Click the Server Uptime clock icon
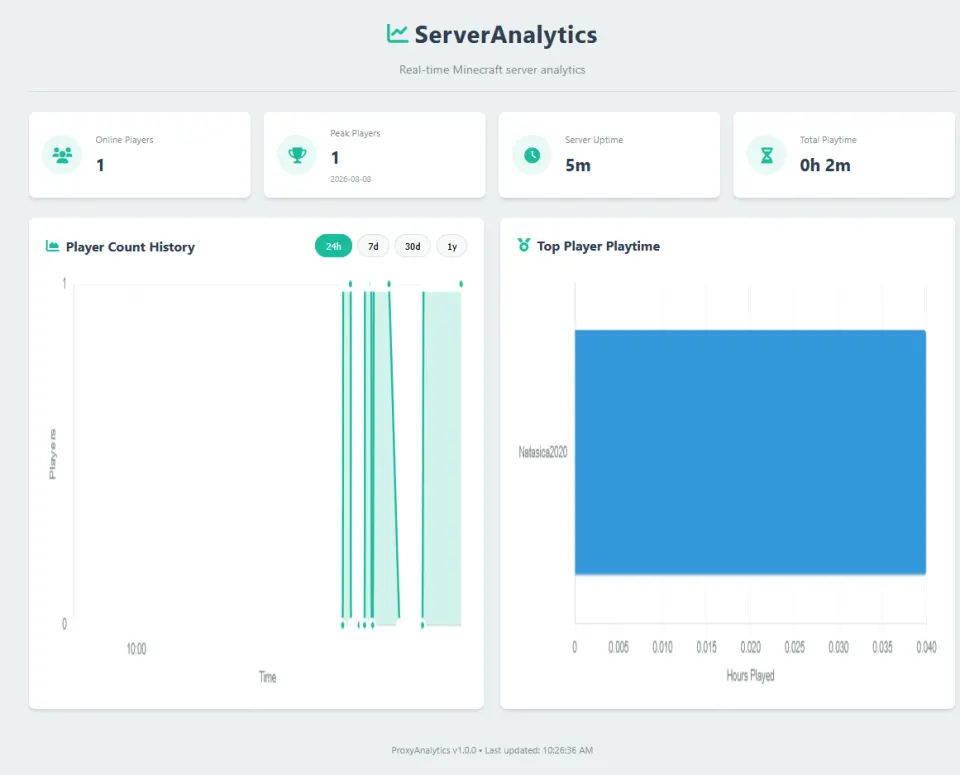The image size is (960, 775). pyautogui.click(x=532, y=155)
